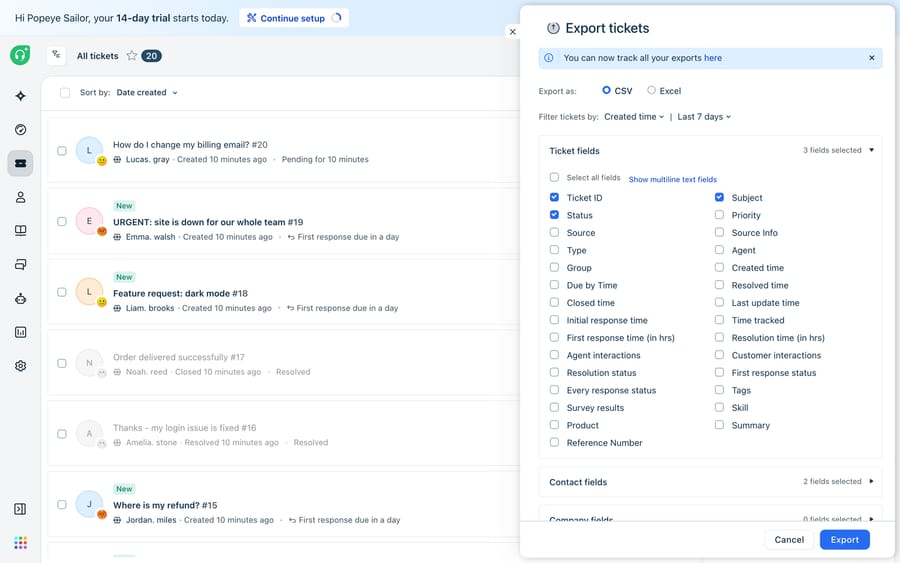Click the export icon next to Export tickets title
Image resolution: width=900 pixels, height=563 pixels.
pyautogui.click(x=553, y=28)
